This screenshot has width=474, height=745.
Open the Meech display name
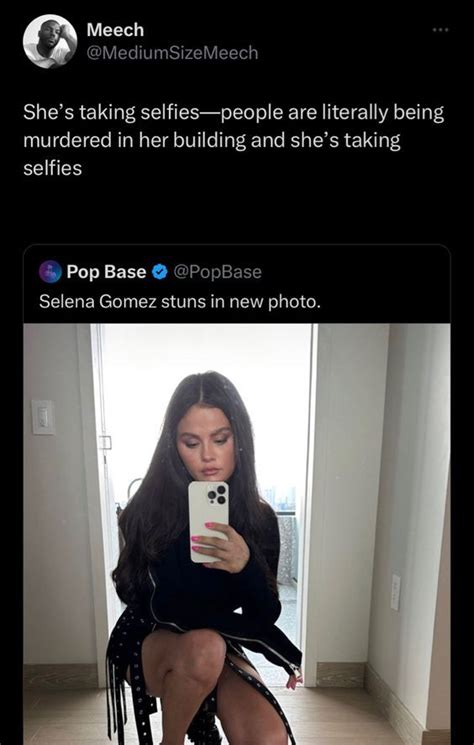click(115, 30)
